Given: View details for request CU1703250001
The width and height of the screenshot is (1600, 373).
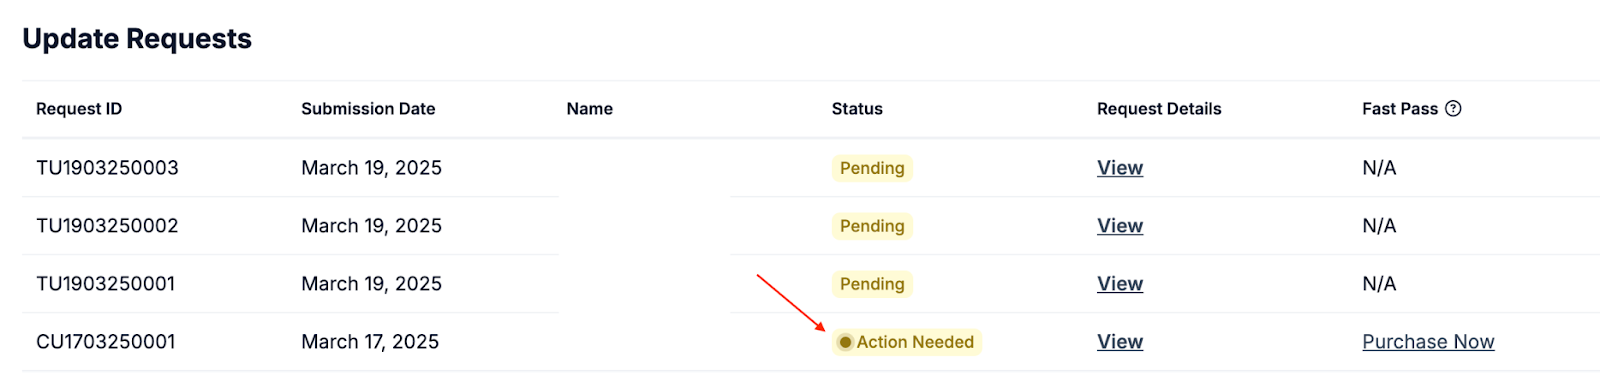Looking at the screenshot, I should click(1120, 342).
